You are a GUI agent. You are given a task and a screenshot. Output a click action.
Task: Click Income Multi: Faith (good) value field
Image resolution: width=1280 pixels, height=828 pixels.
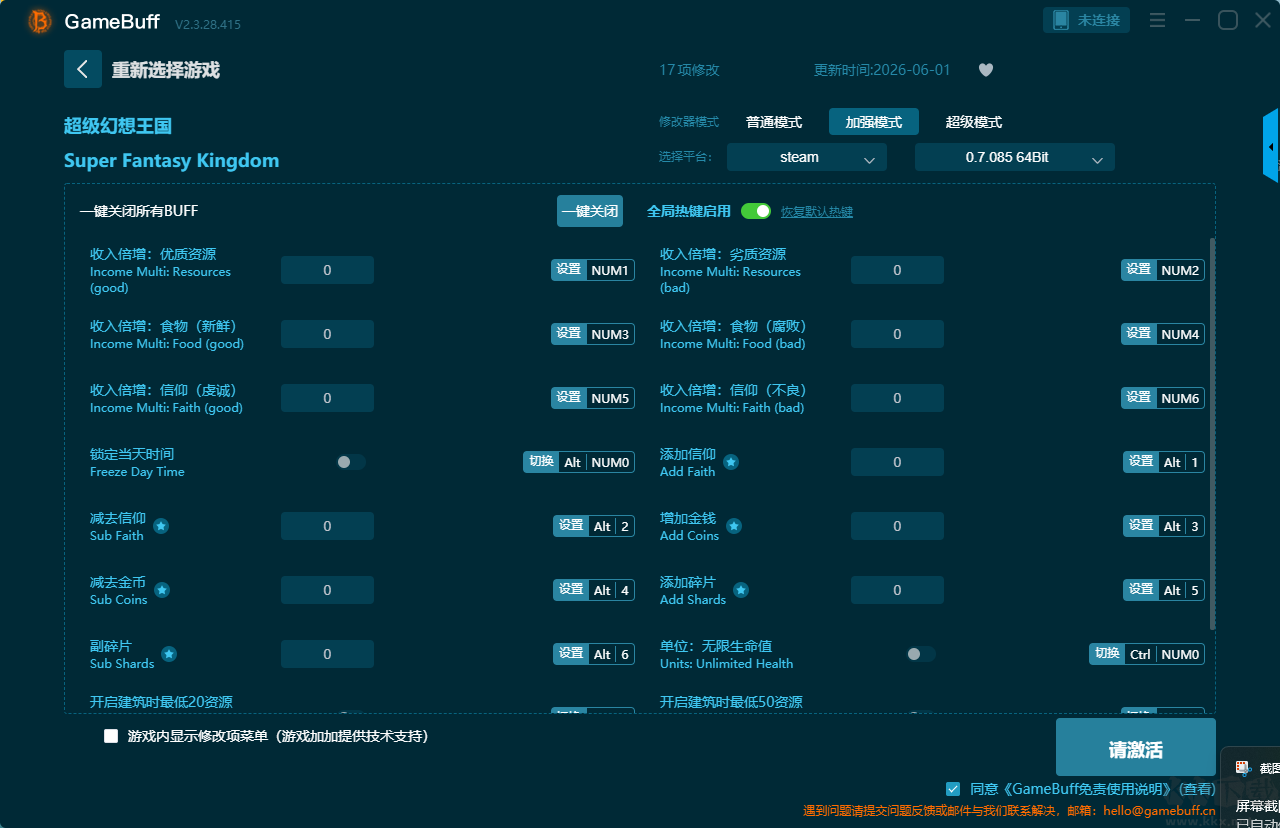tap(327, 398)
